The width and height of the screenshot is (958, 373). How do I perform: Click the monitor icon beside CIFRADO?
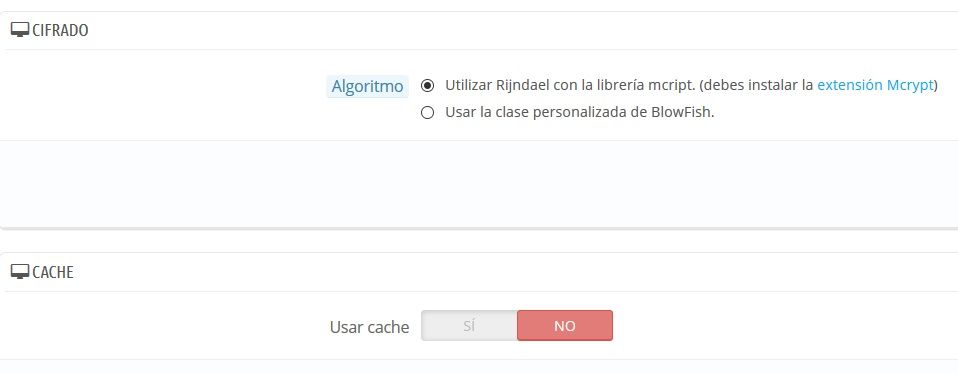click(x=20, y=30)
